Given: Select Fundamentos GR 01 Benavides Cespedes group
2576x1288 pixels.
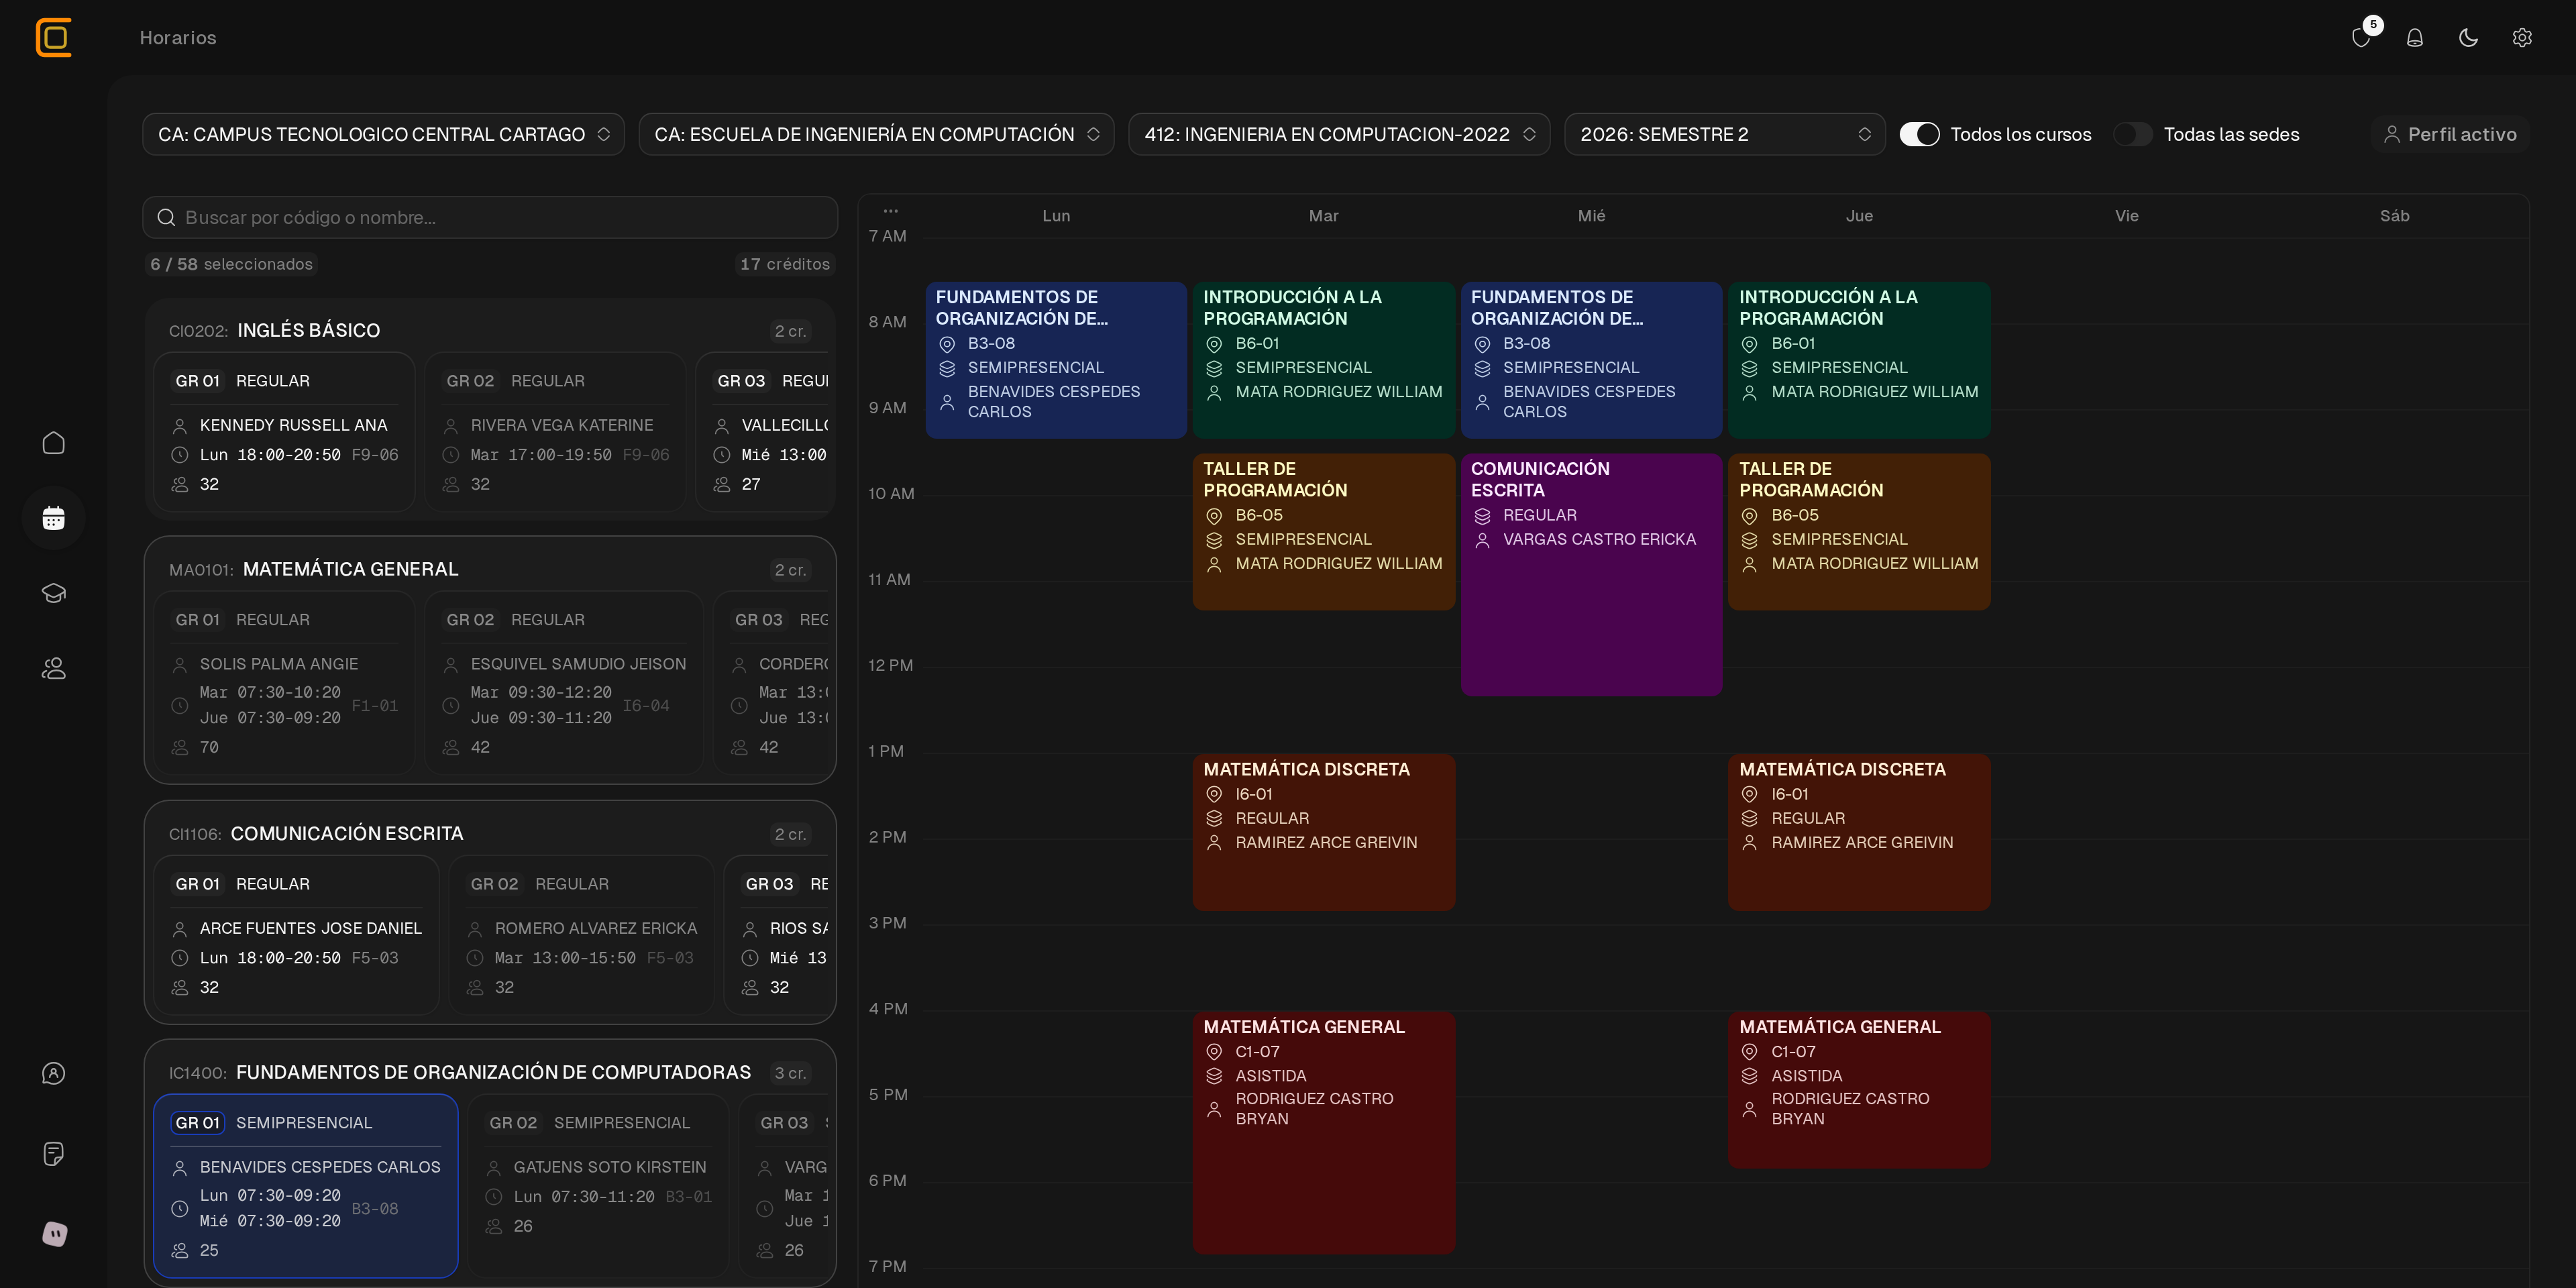Looking at the screenshot, I should [x=306, y=1186].
